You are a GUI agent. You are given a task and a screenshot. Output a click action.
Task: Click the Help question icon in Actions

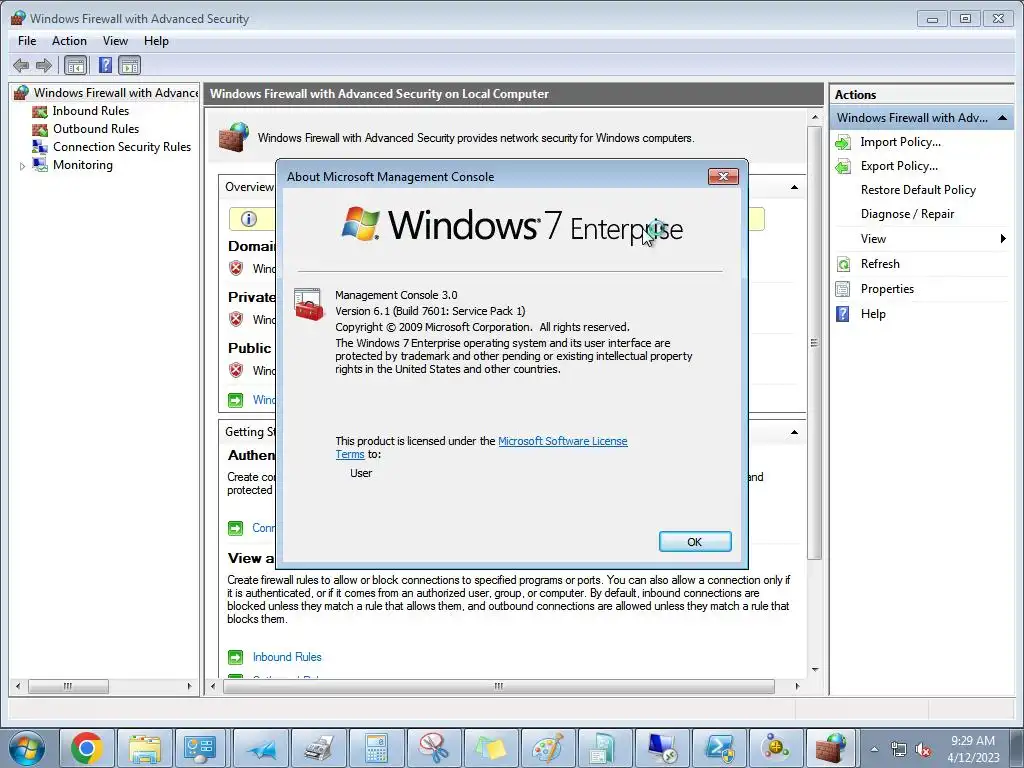click(843, 313)
